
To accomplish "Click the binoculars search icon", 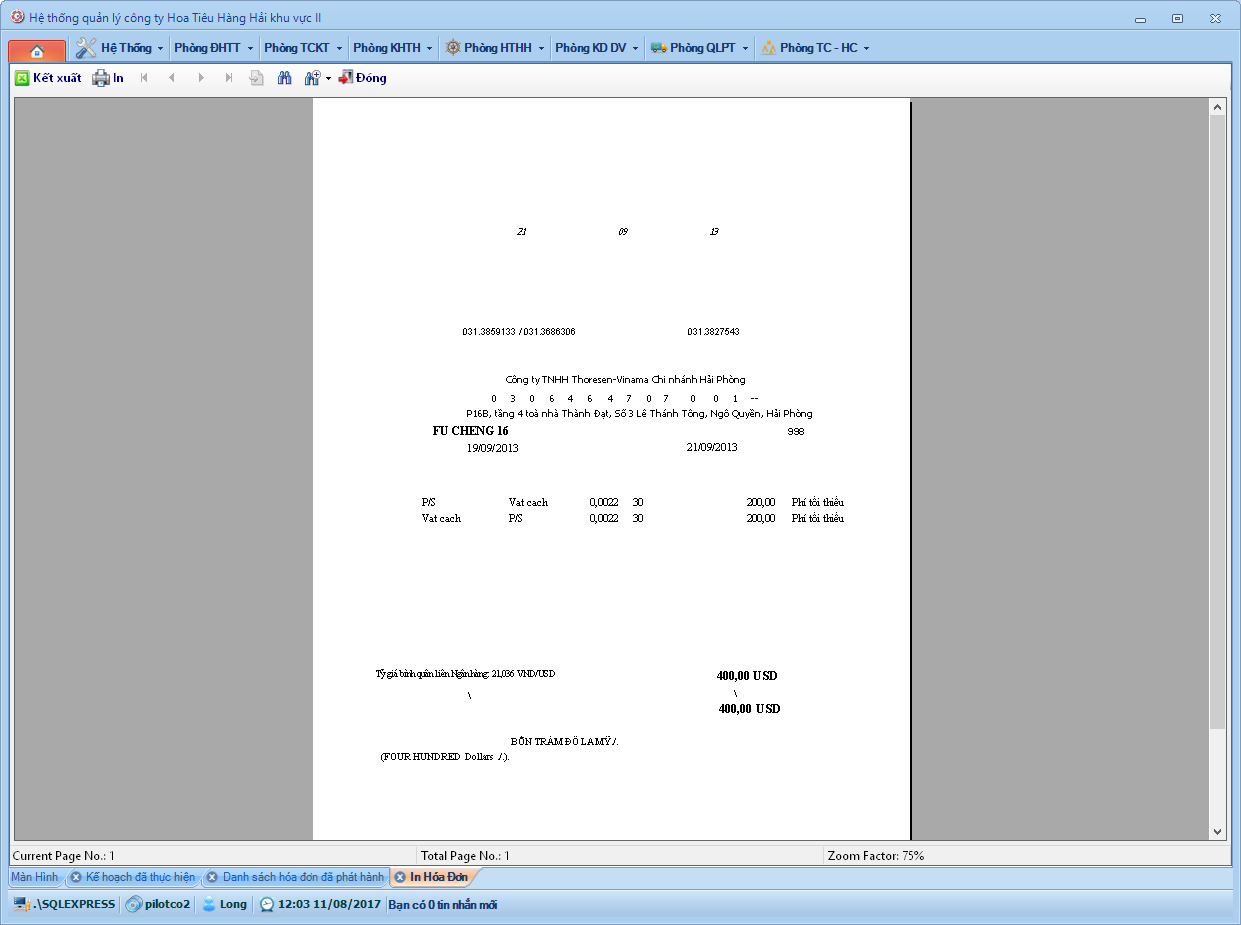I will [284, 78].
